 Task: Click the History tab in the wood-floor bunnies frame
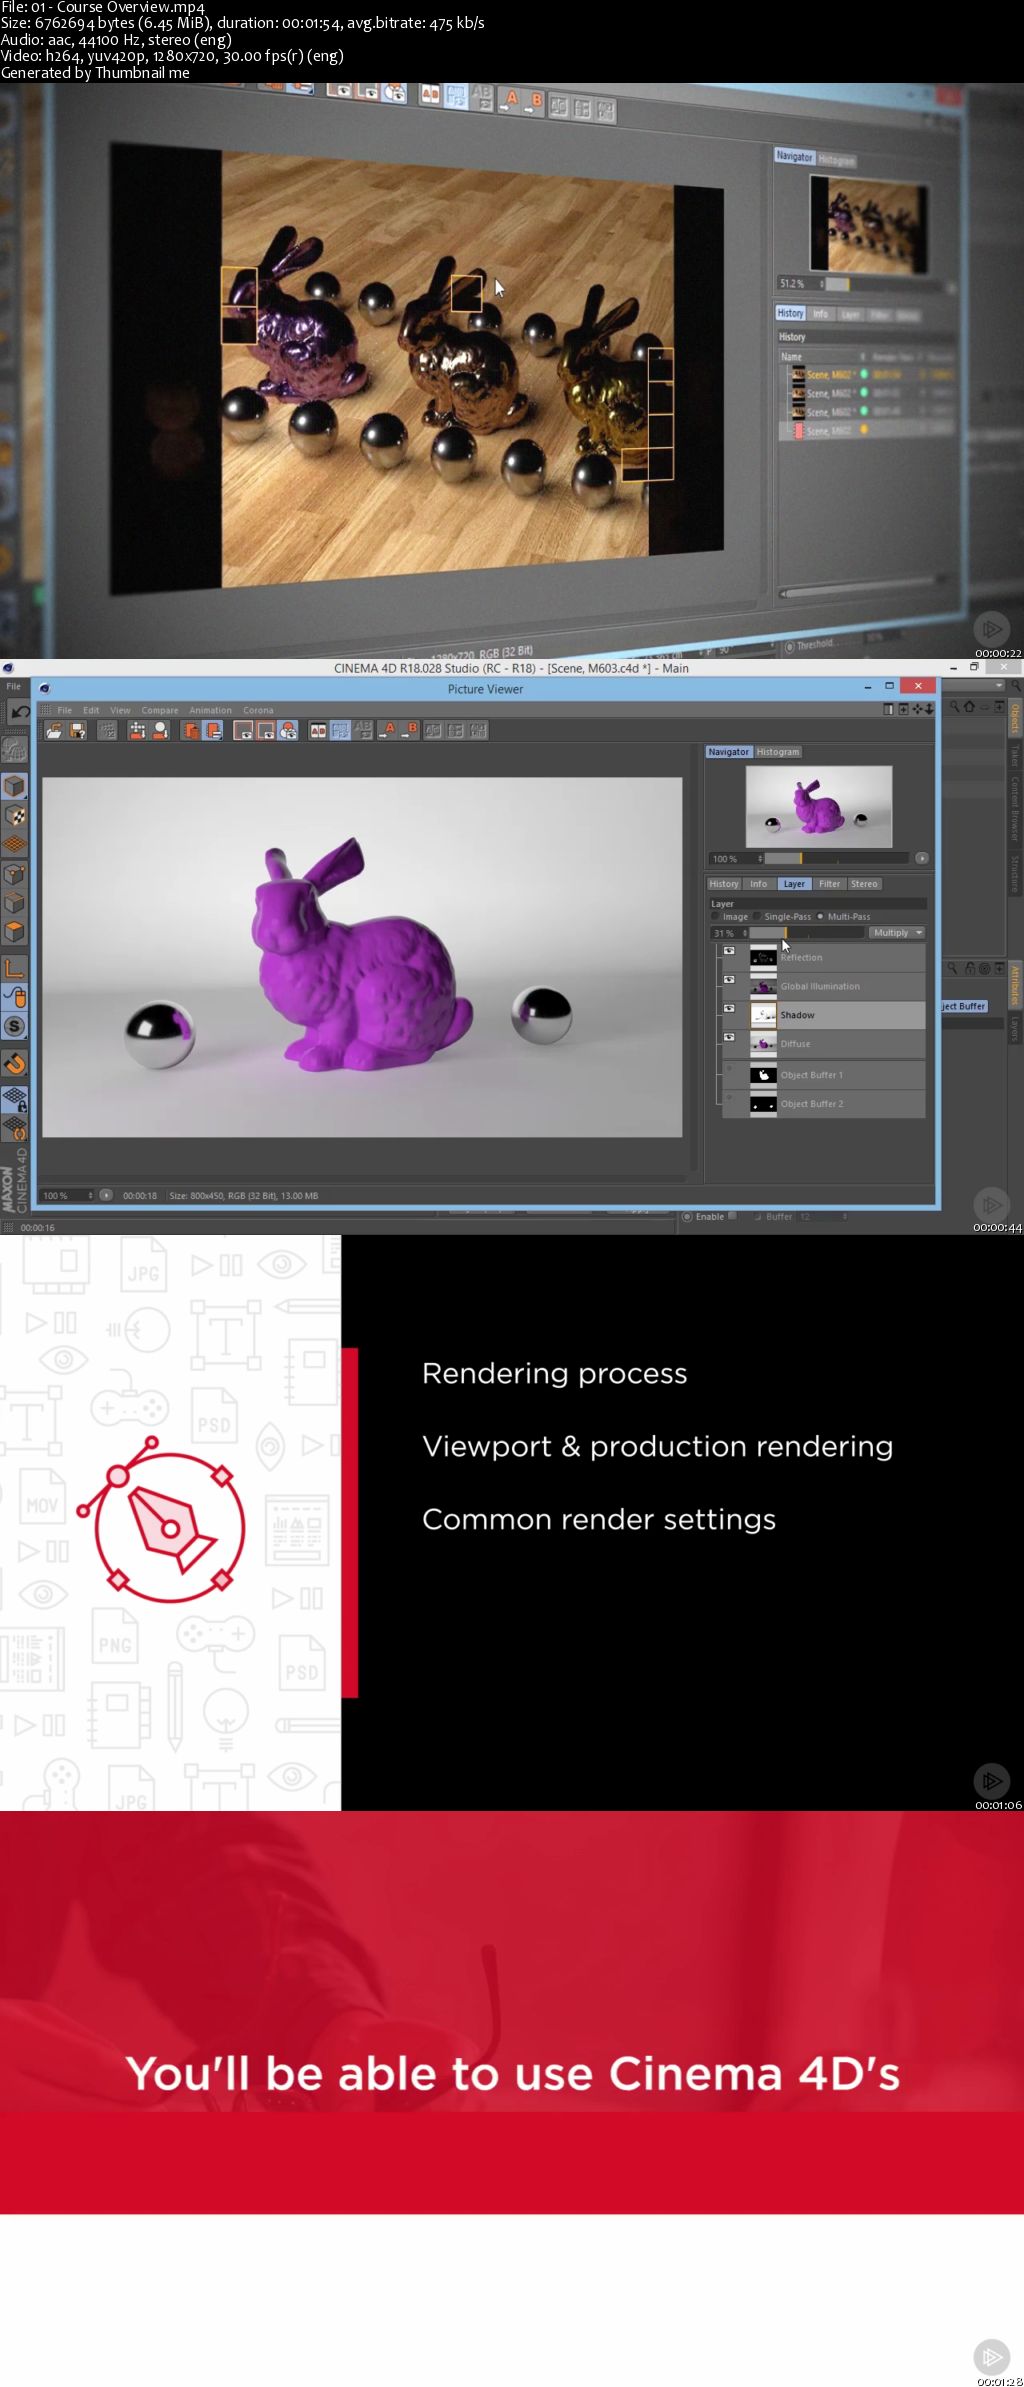[x=790, y=313]
